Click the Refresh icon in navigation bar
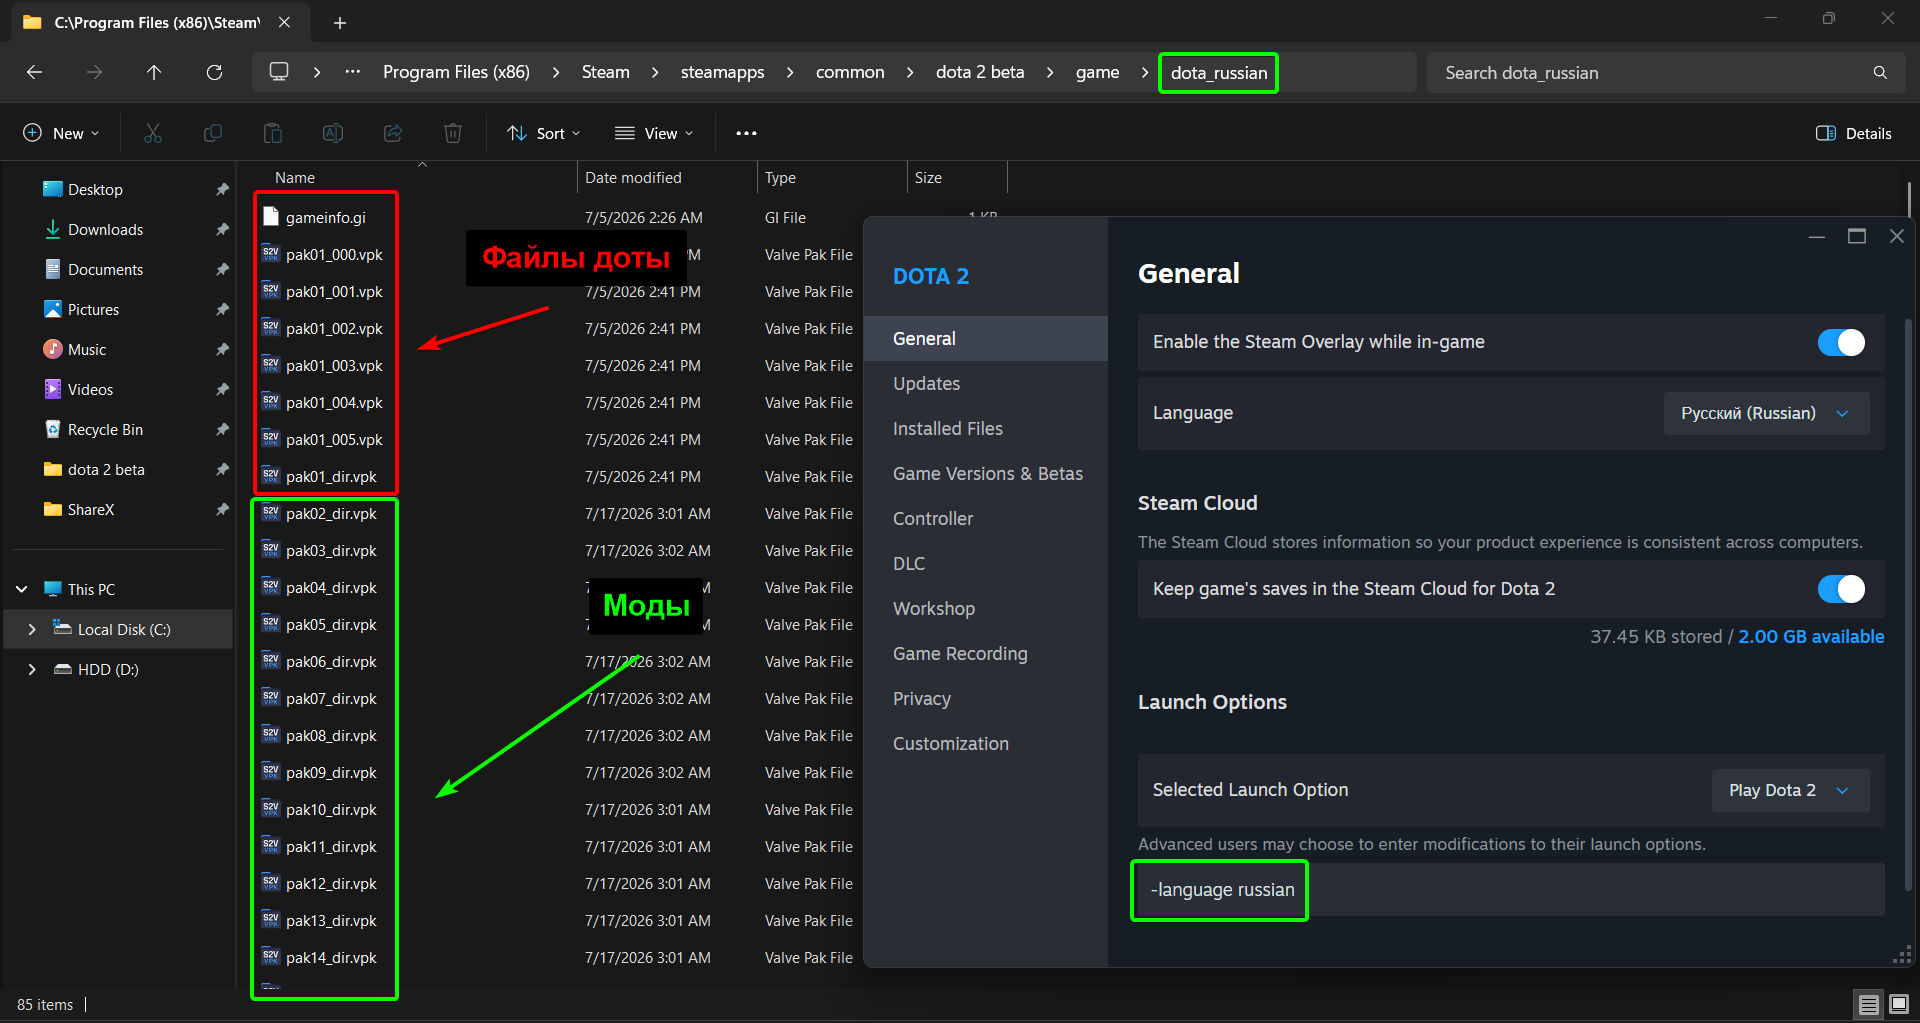The width and height of the screenshot is (1920, 1023). click(x=214, y=72)
